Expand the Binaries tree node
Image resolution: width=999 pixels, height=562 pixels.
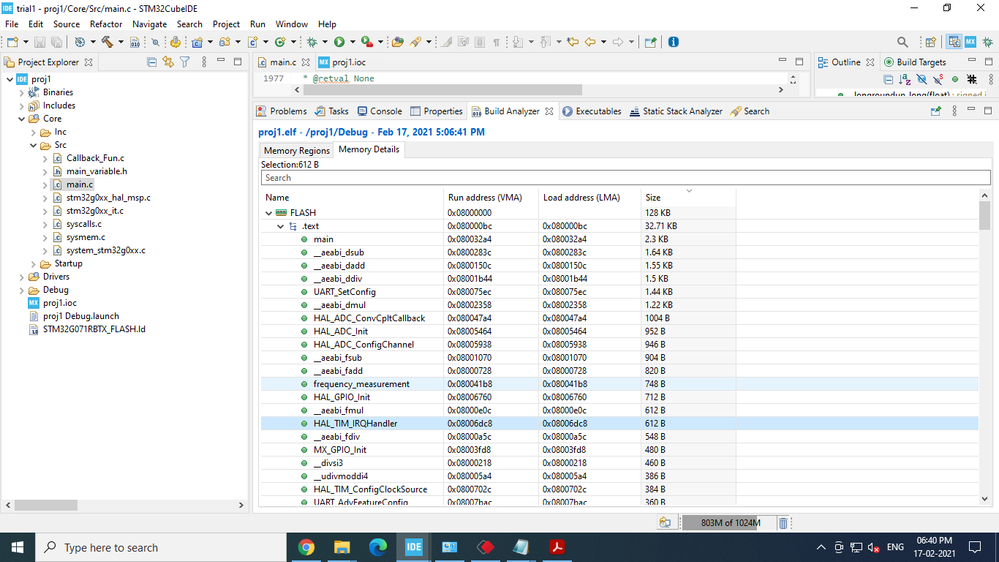point(22,92)
